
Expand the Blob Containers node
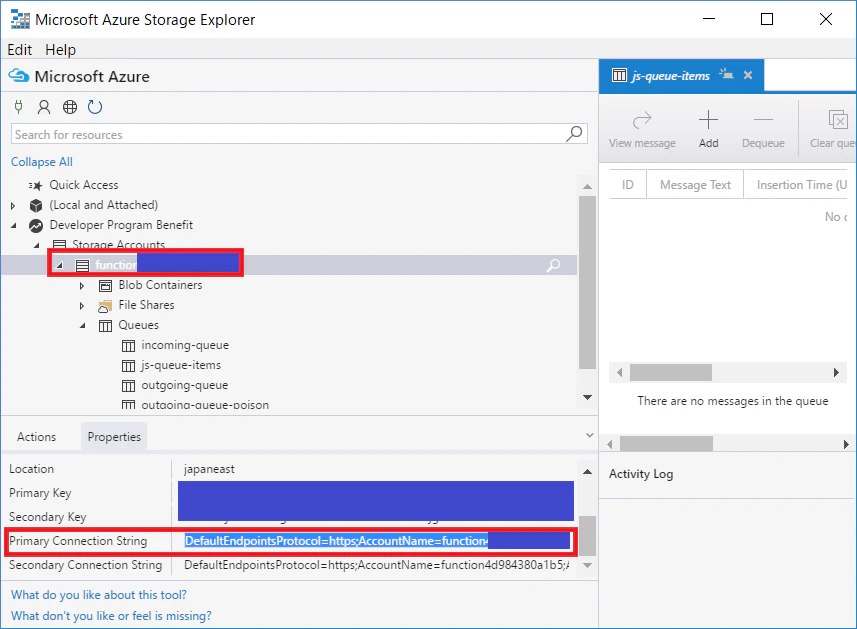pyautogui.click(x=82, y=286)
